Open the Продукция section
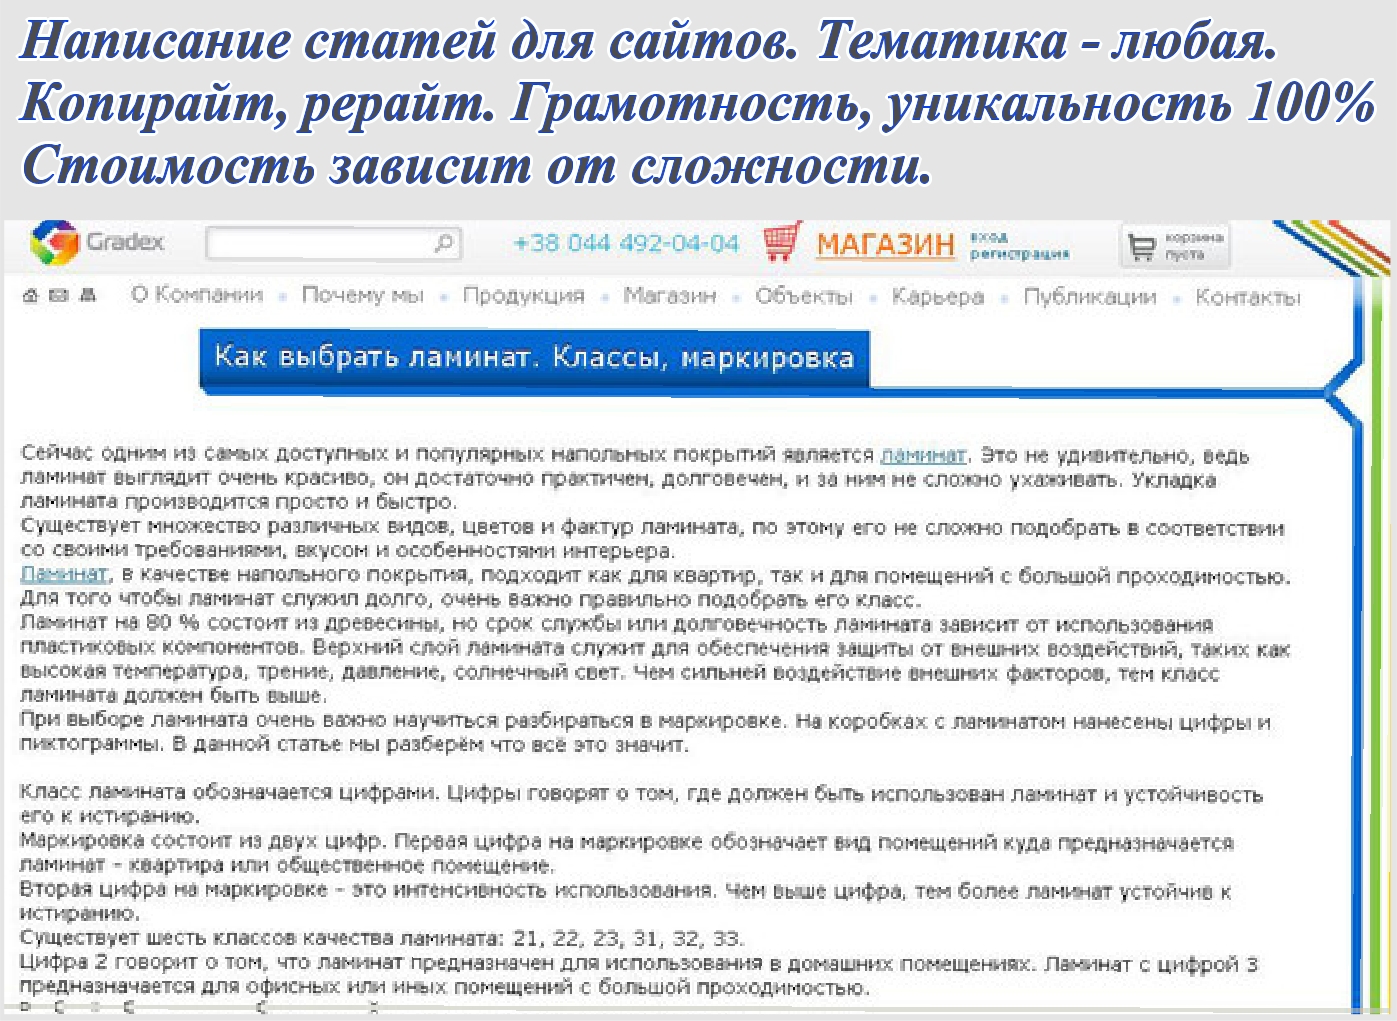 pos(523,295)
